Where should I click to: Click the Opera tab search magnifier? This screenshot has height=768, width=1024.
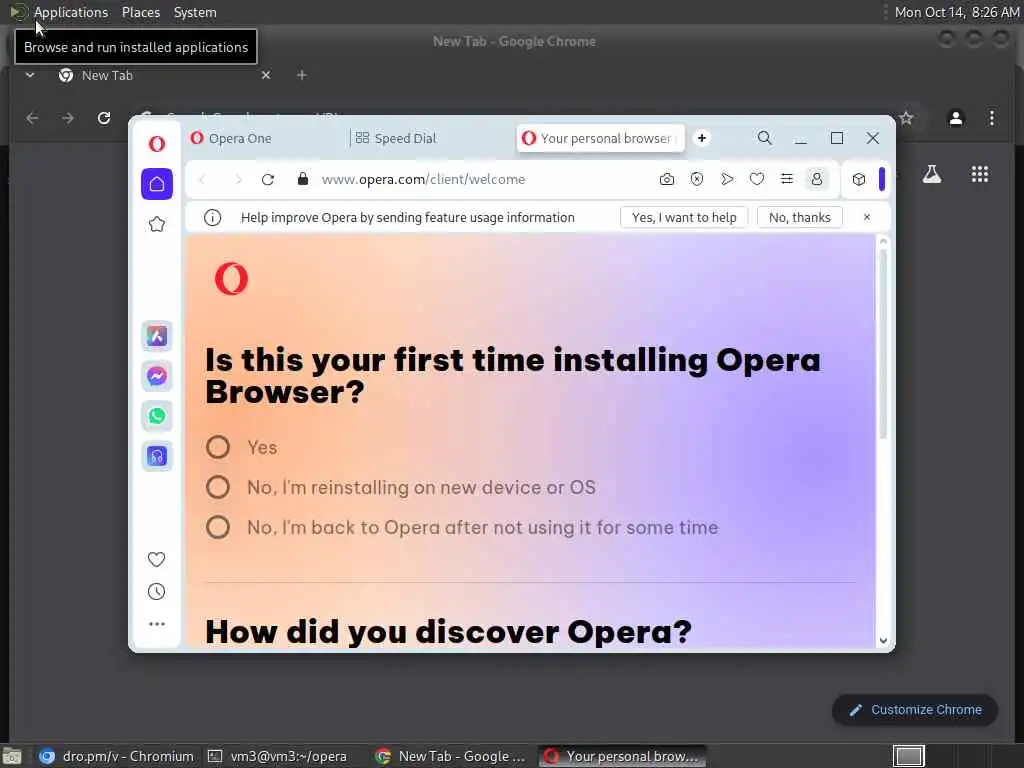(765, 138)
